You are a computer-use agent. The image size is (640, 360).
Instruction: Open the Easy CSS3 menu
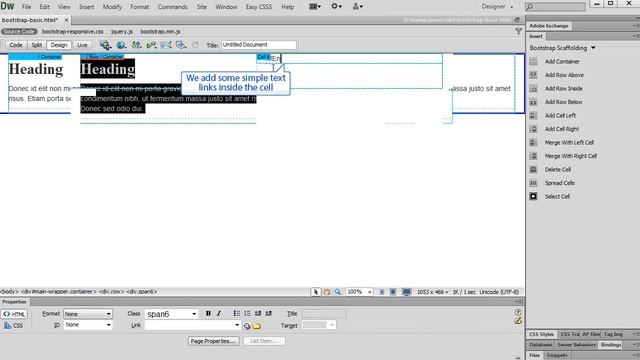(x=258, y=7)
